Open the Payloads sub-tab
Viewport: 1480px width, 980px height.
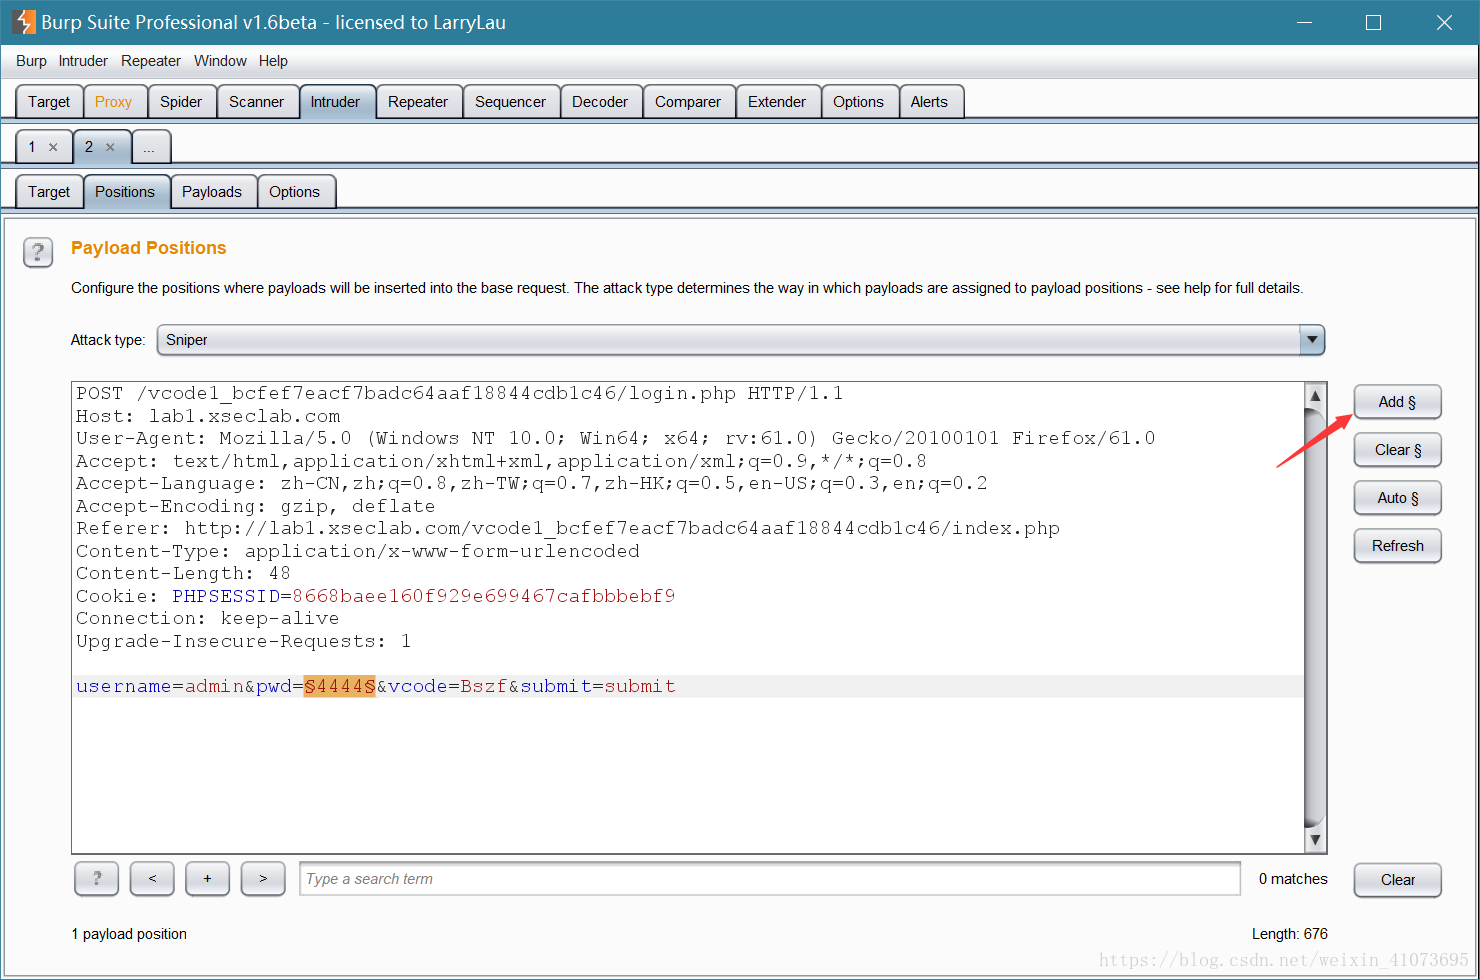212,192
